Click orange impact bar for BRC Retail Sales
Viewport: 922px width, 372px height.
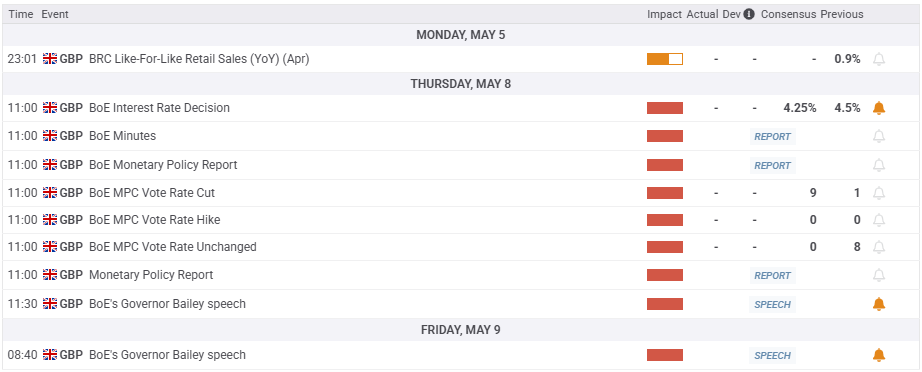(x=665, y=59)
